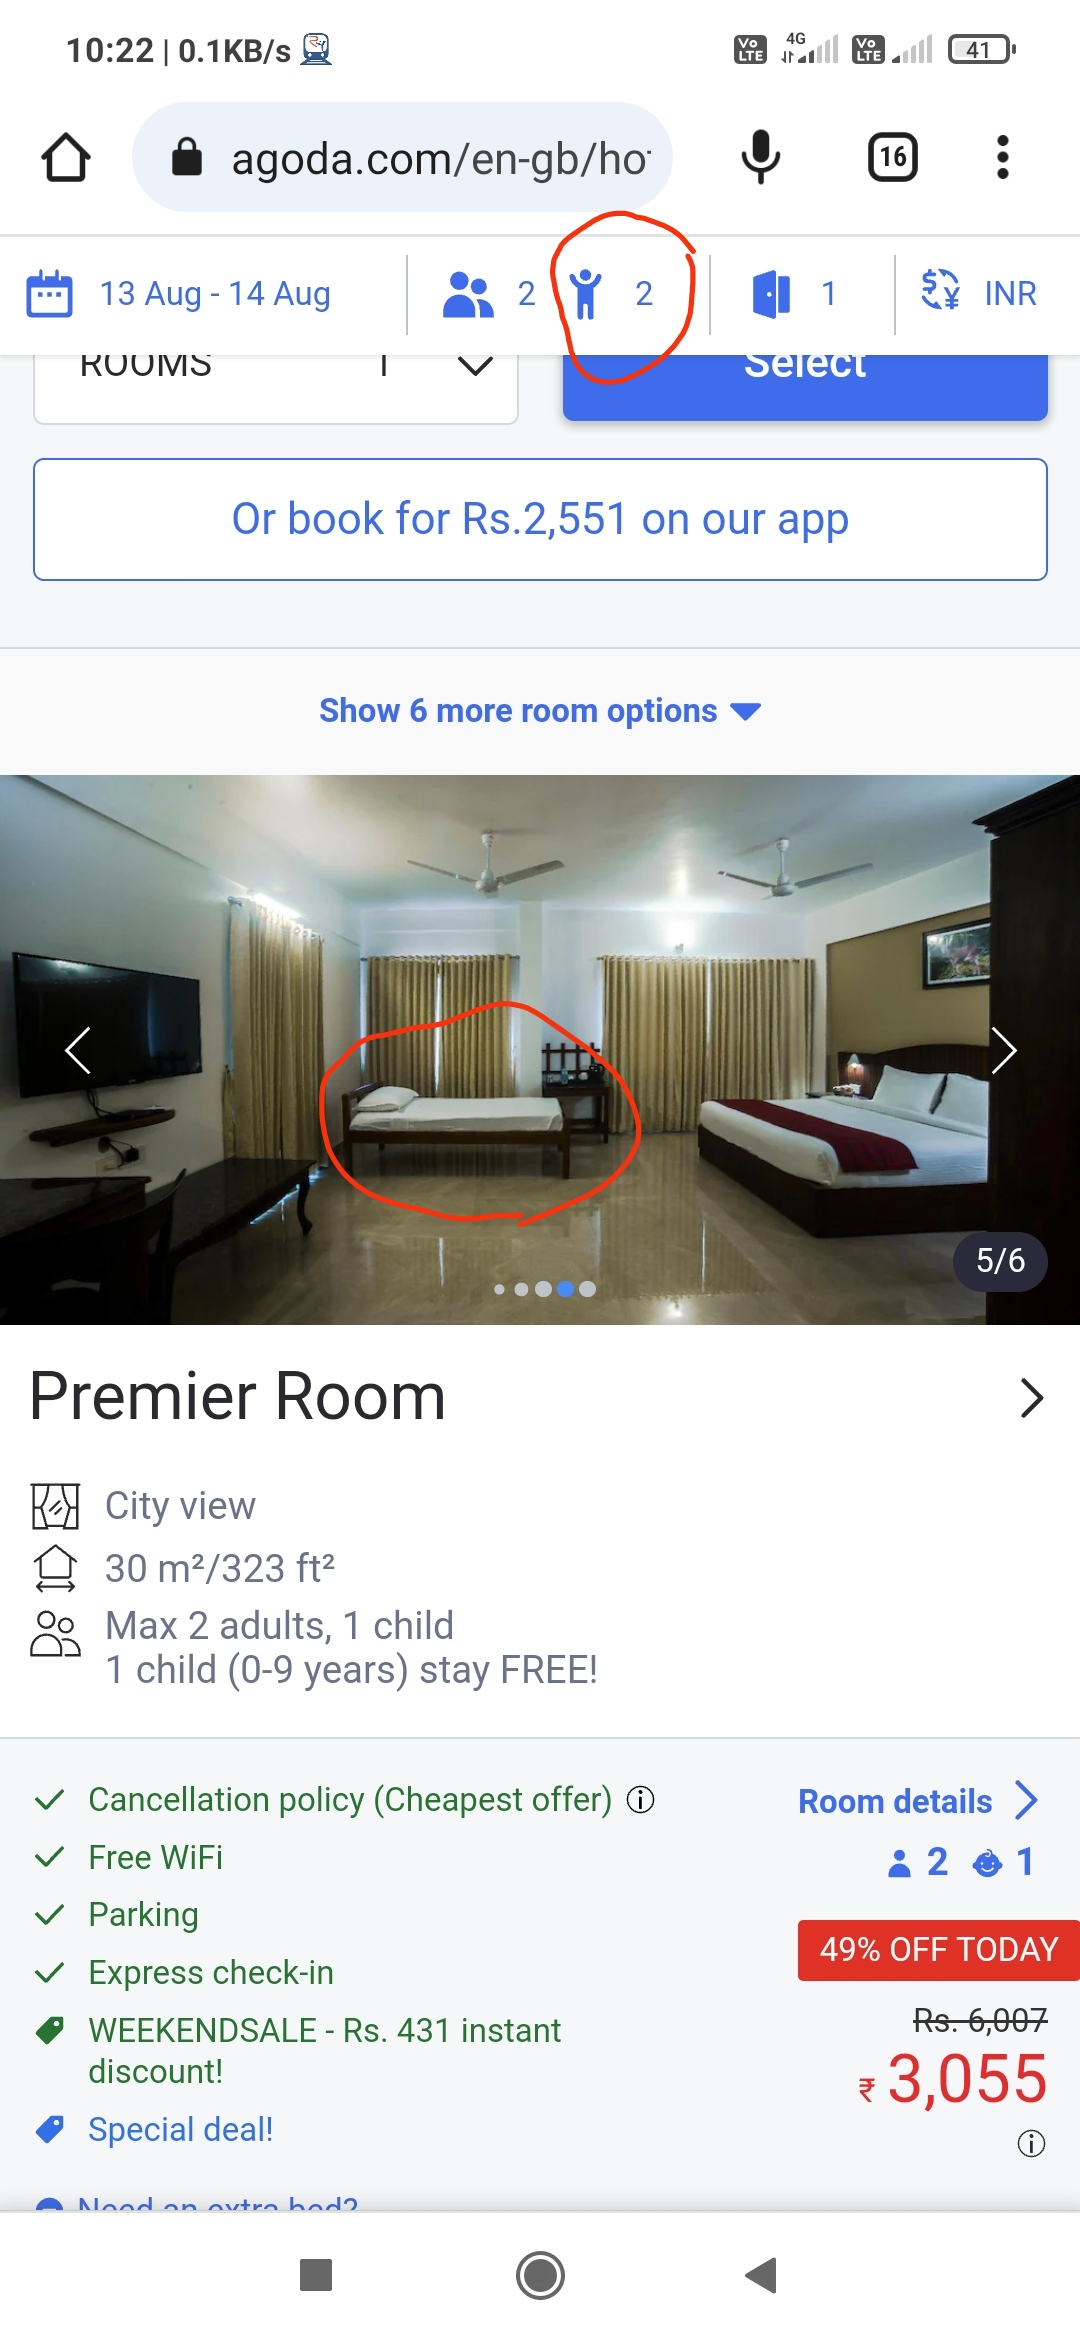
Task: Click the blue Select button
Action: 805,385
